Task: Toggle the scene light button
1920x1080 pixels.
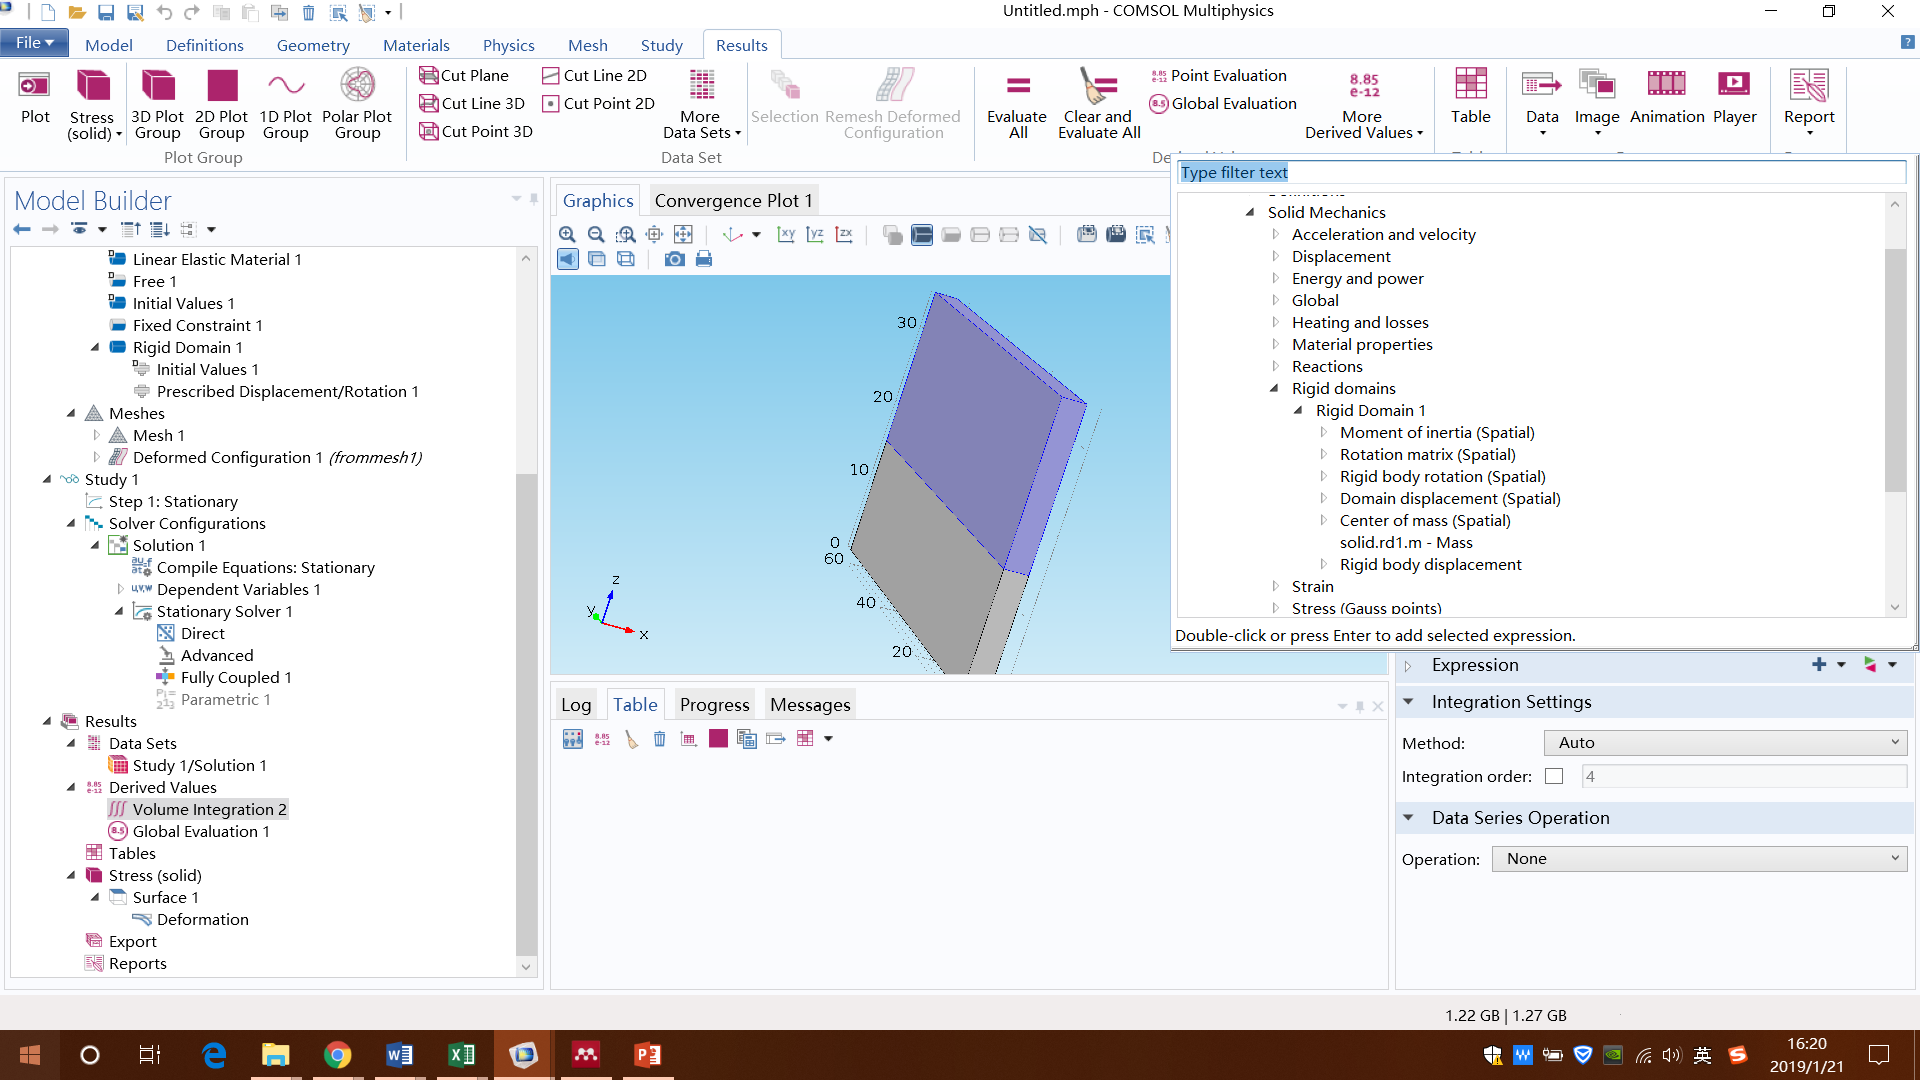Action: [x=568, y=259]
